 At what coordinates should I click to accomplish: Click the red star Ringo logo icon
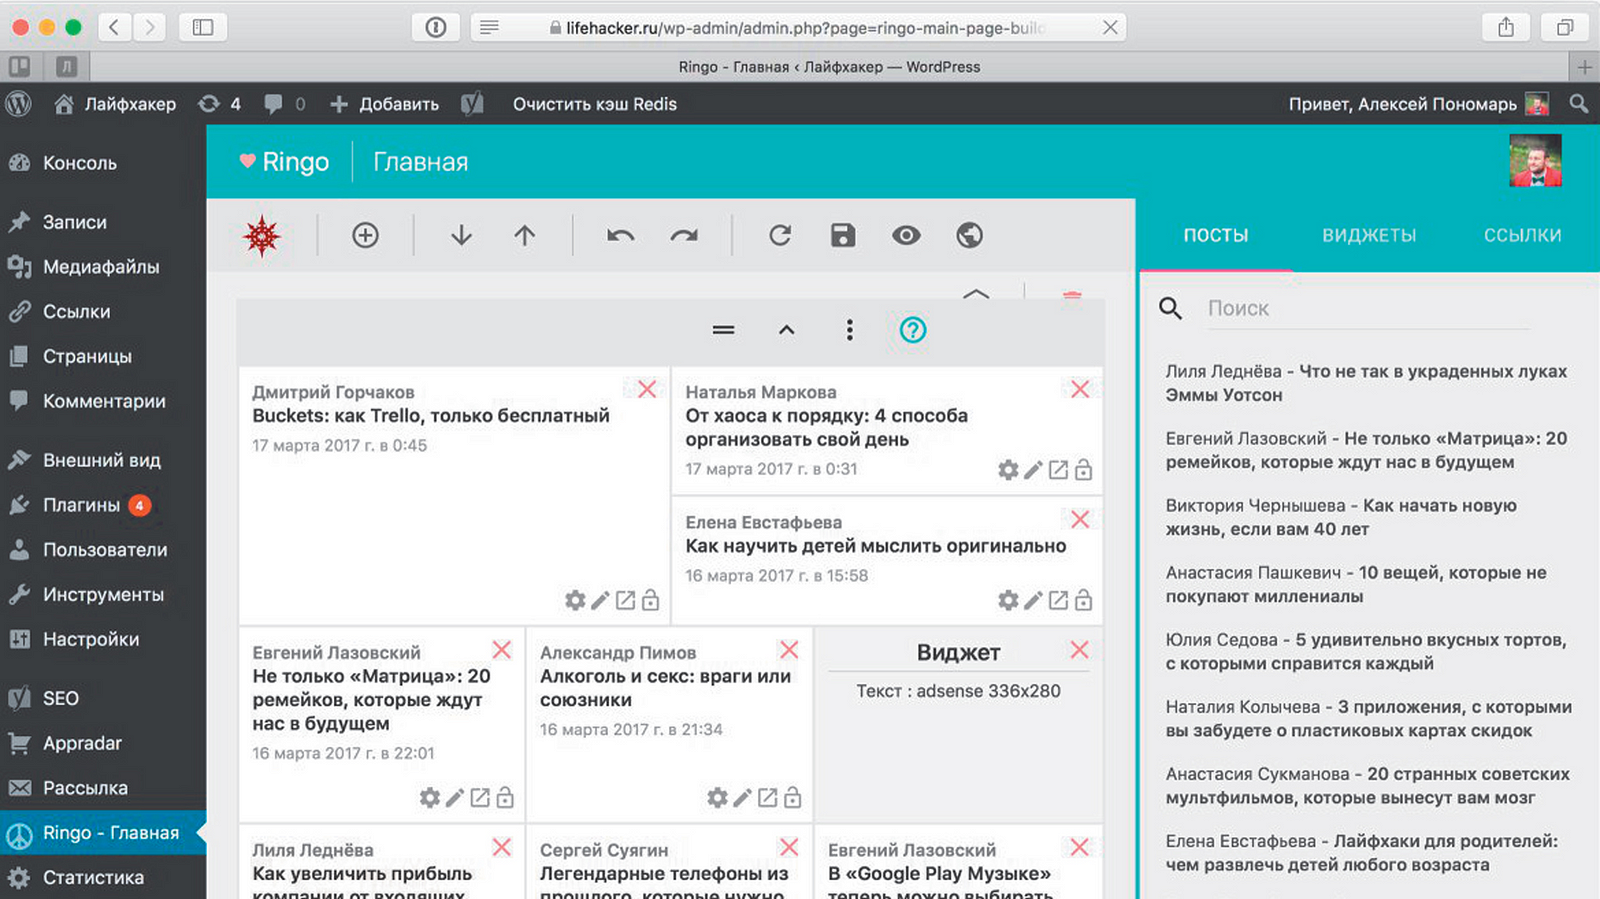(262, 236)
